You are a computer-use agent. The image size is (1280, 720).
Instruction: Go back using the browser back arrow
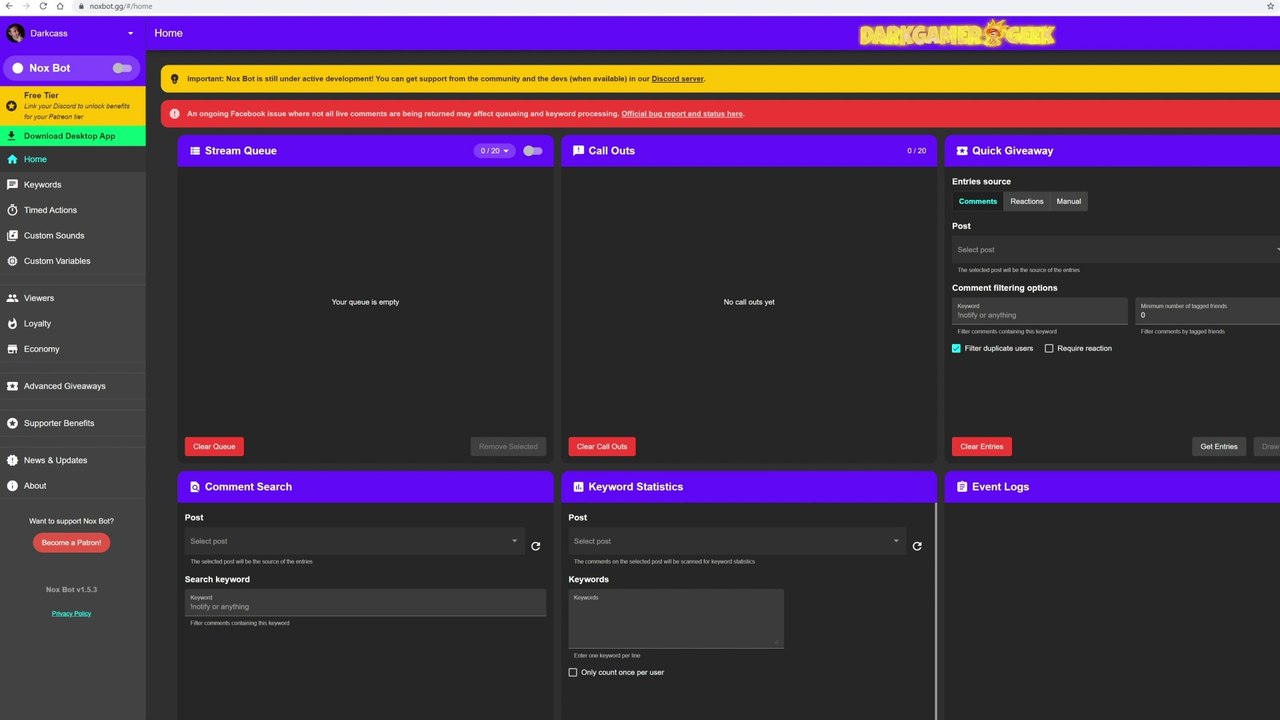(x=9, y=6)
